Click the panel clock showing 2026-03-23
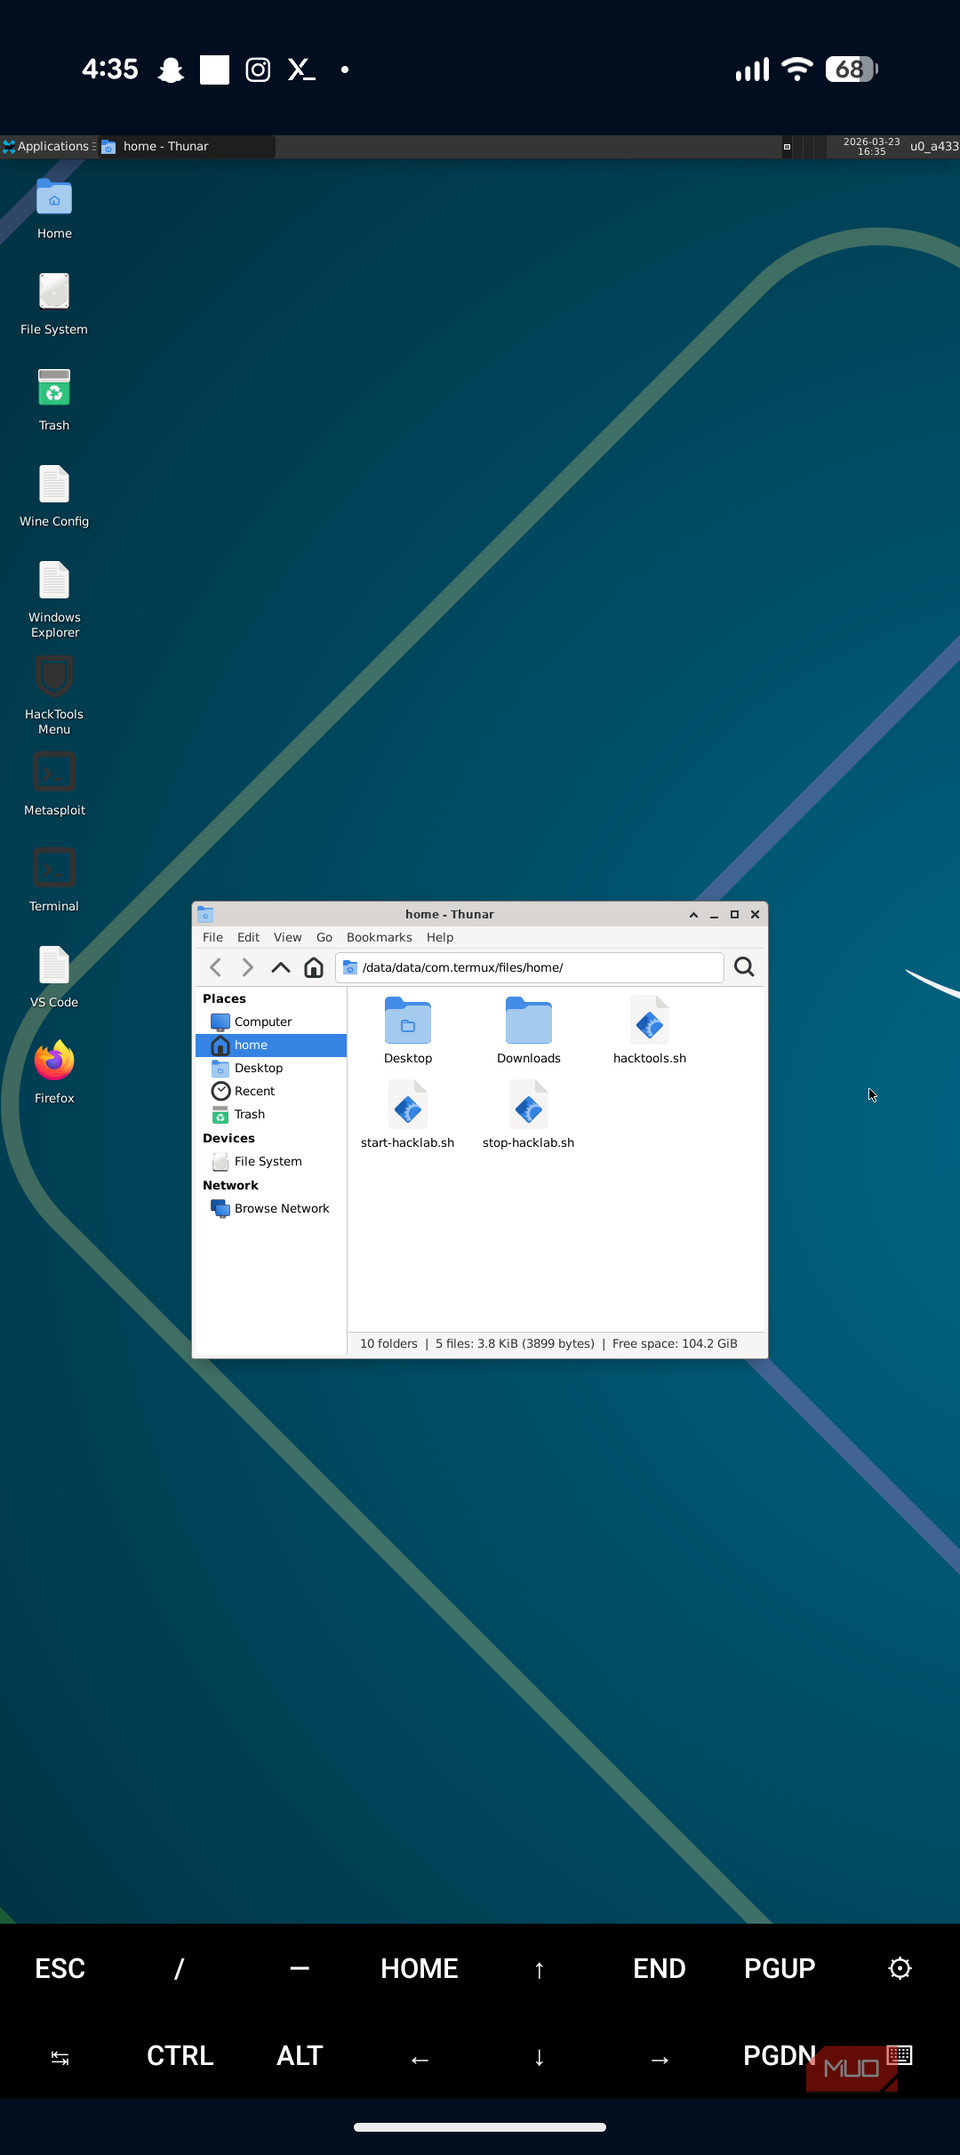The height and width of the screenshot is (2155, 960). click(871, 146)
